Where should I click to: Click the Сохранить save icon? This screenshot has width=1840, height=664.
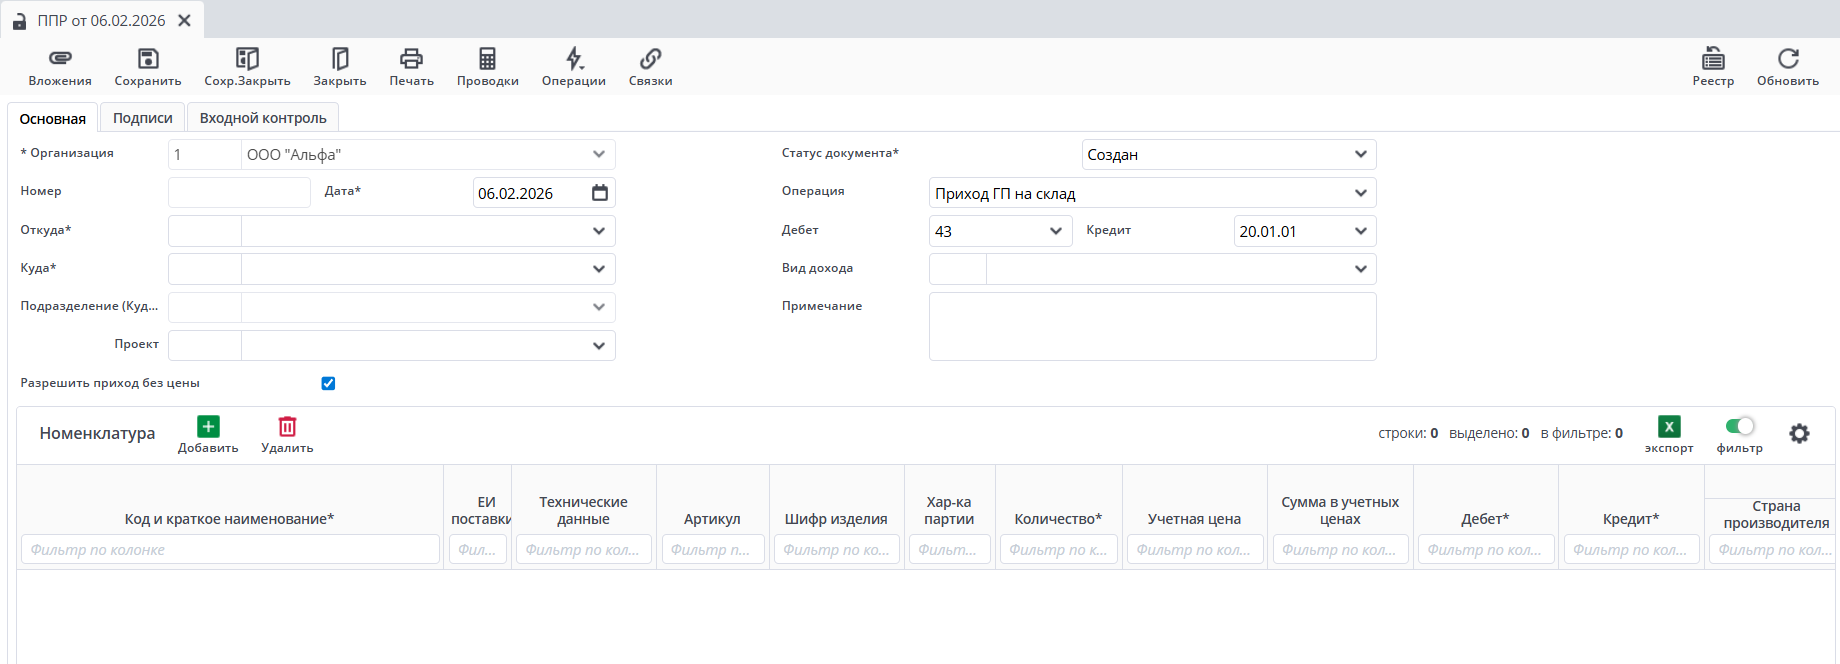click(x=148, y=59)
